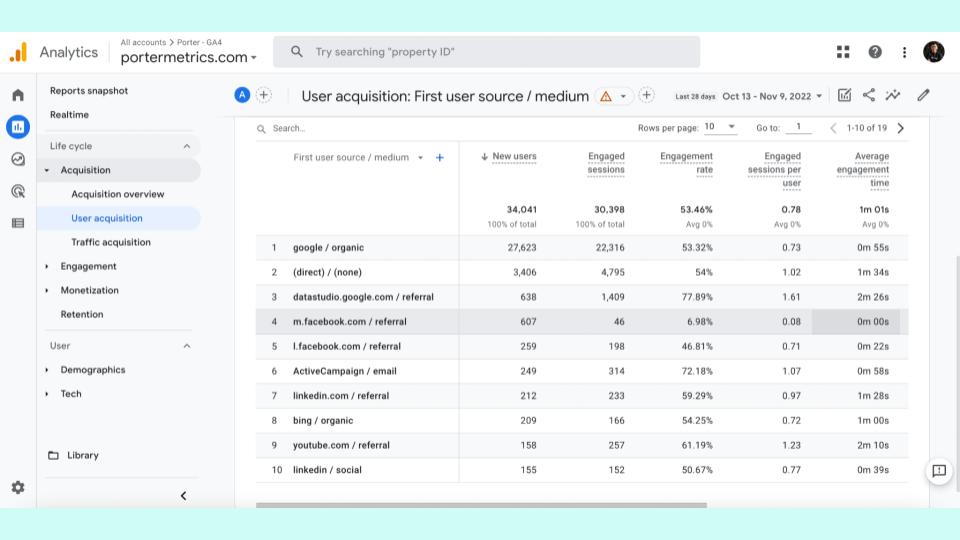This screenshot has height=540, width=960.
Task: Open the user profile avatar
Action: (x=934, y=52)
